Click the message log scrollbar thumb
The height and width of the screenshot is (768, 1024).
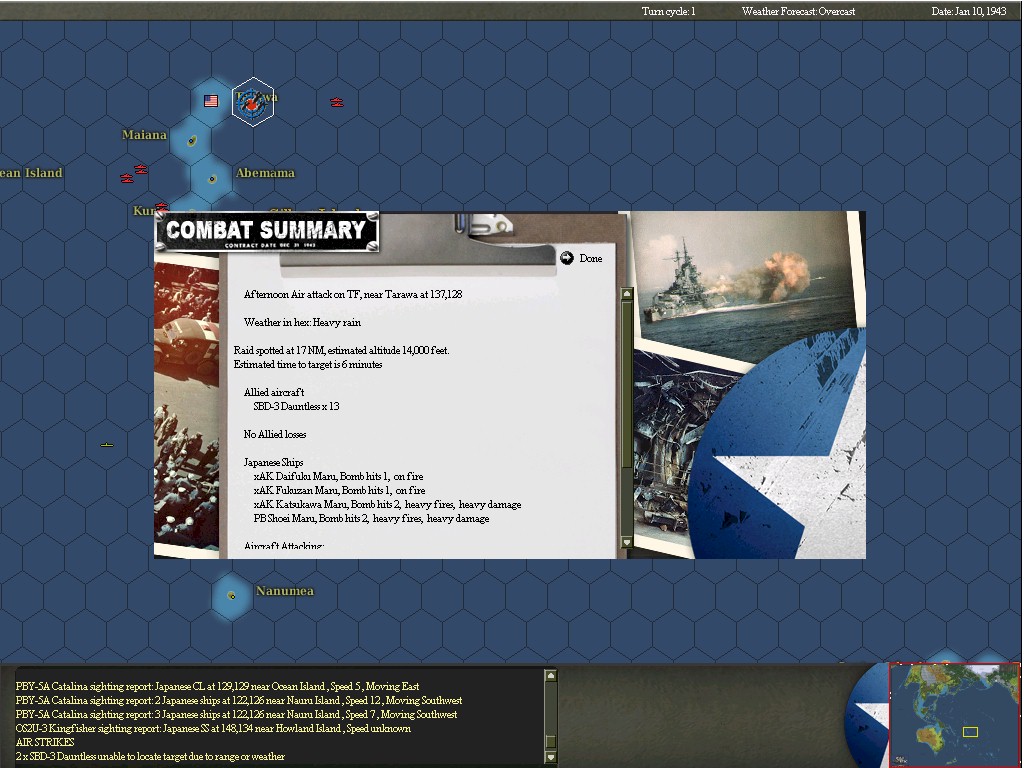pyautogui.click(x=551, y=742)
